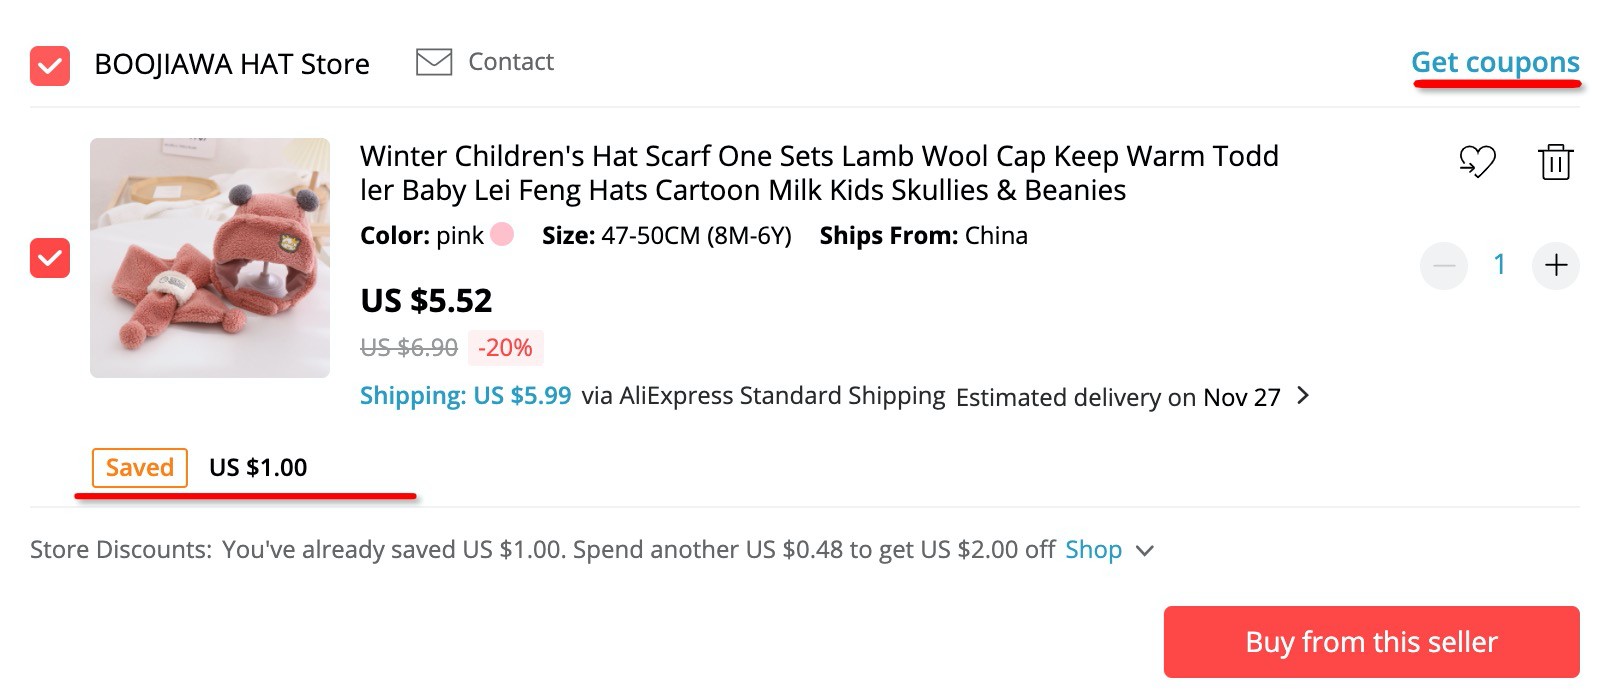Image resolution: width=1624 pixels, height=700 pixels.
Task: Click the pink color swatch
Action: tap(502, 234)
